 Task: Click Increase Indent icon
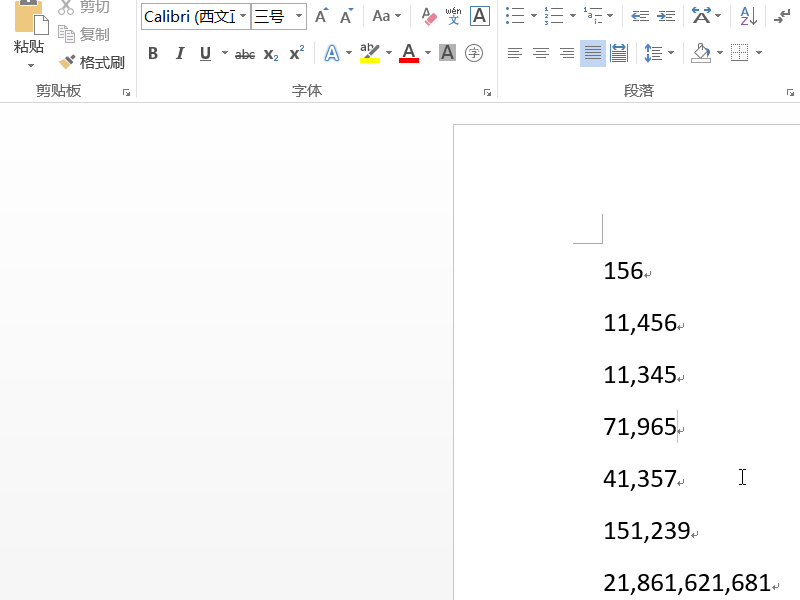[x=666, y=16]
